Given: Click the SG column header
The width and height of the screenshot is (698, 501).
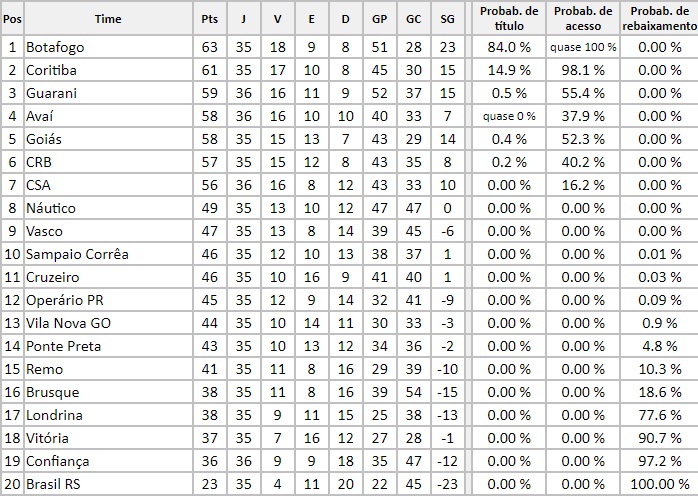Looking at the screenshot, I should pyautogui.click(x=447, y=19).
